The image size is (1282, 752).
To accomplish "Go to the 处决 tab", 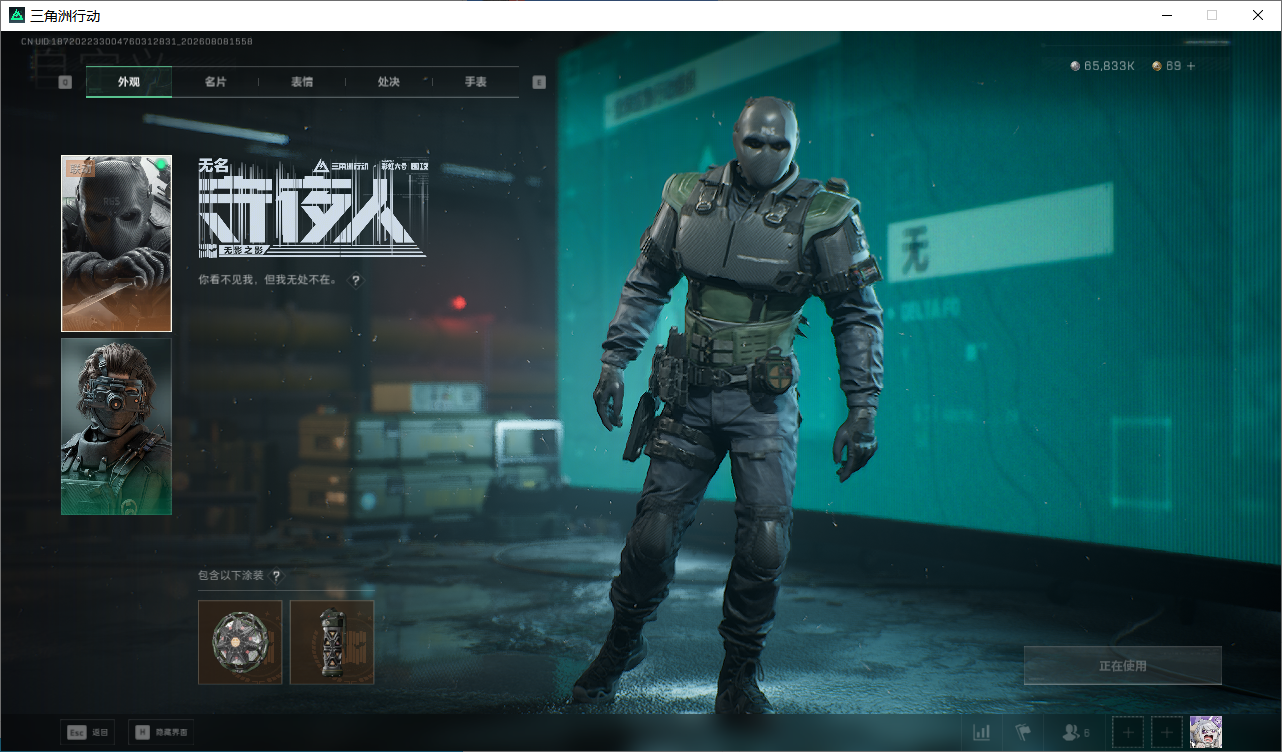I will [389, 82].
